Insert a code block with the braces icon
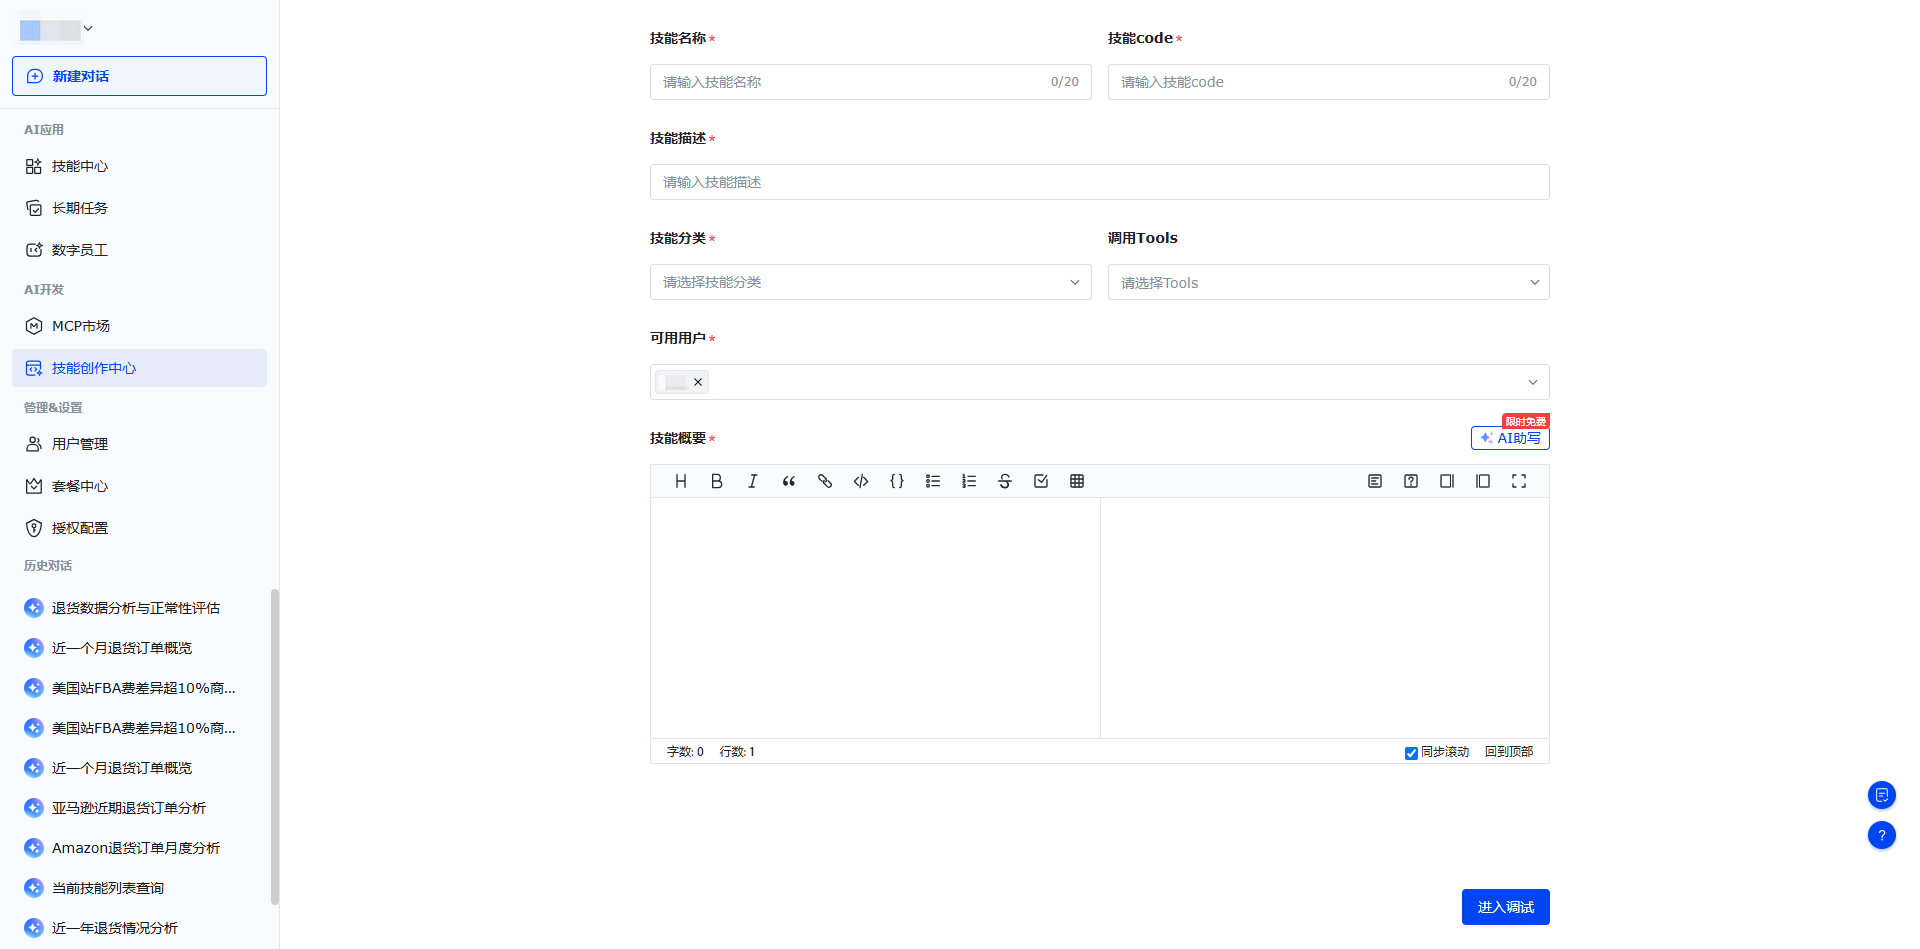Viewport: 1920px width, 949px height. (897, 481)
